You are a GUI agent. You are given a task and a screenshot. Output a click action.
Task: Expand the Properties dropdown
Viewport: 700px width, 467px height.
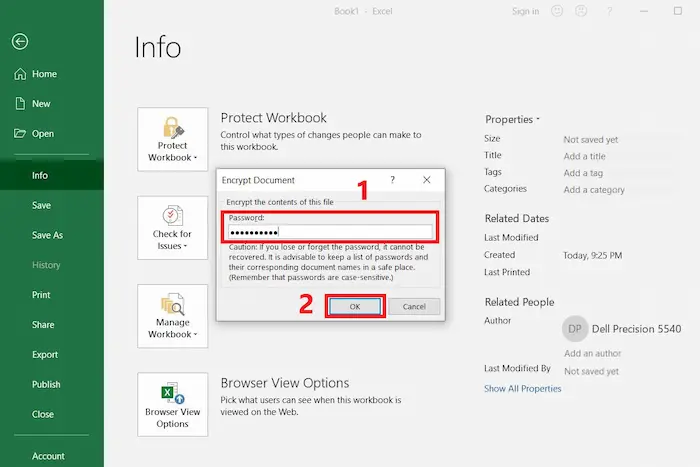512,120
